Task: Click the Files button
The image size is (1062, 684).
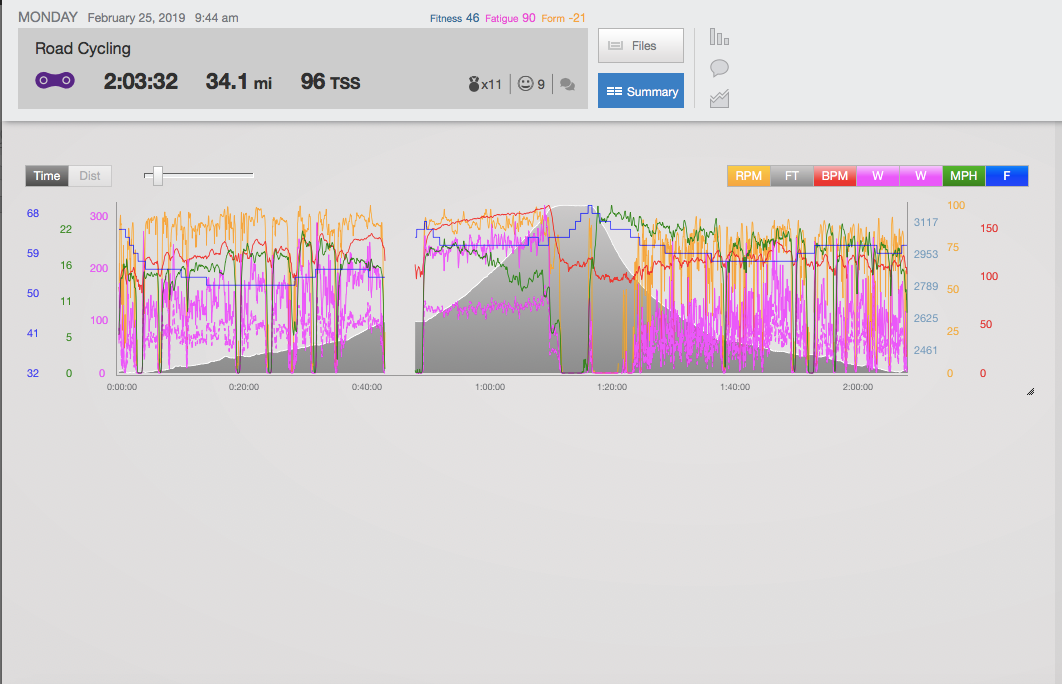Action: click(x=640, y=45)
